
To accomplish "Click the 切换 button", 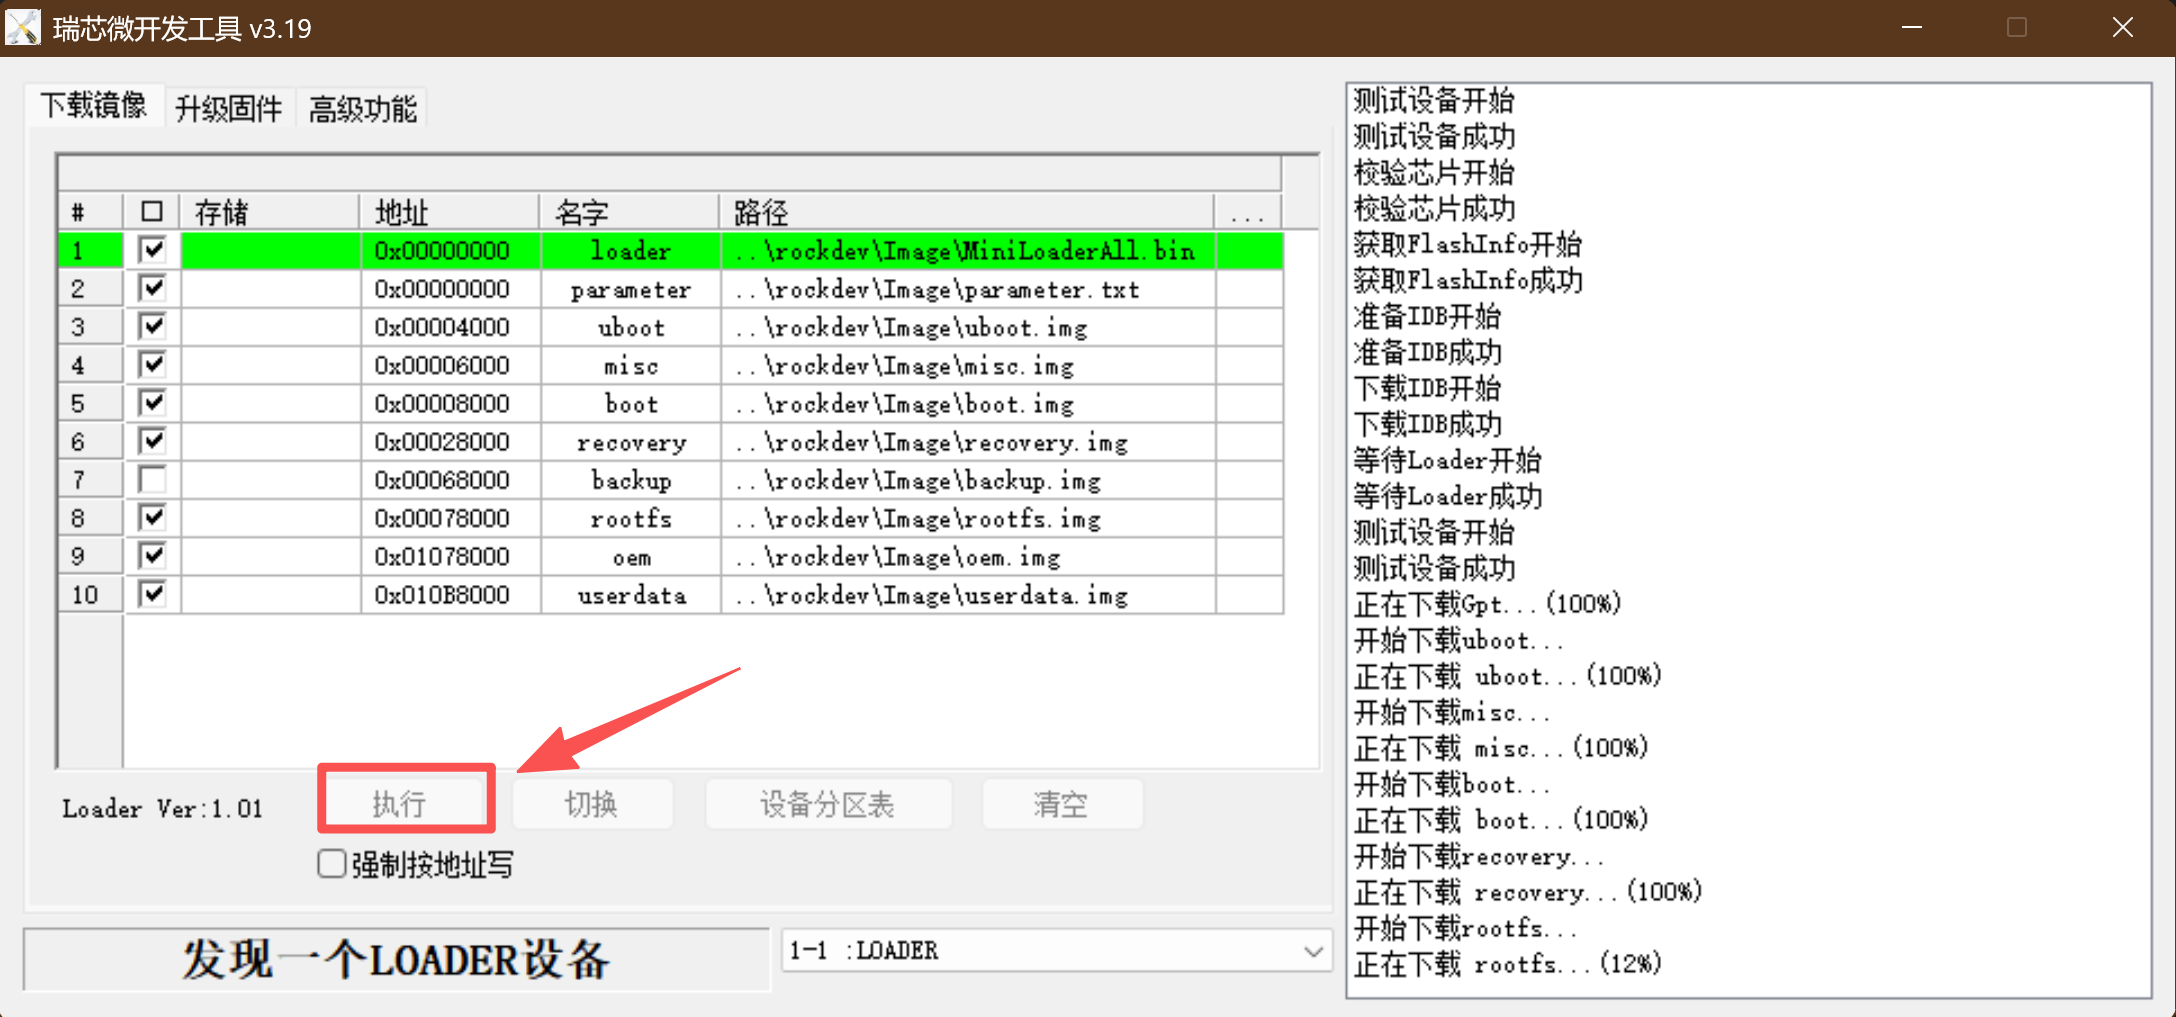I will click(592, 804).
